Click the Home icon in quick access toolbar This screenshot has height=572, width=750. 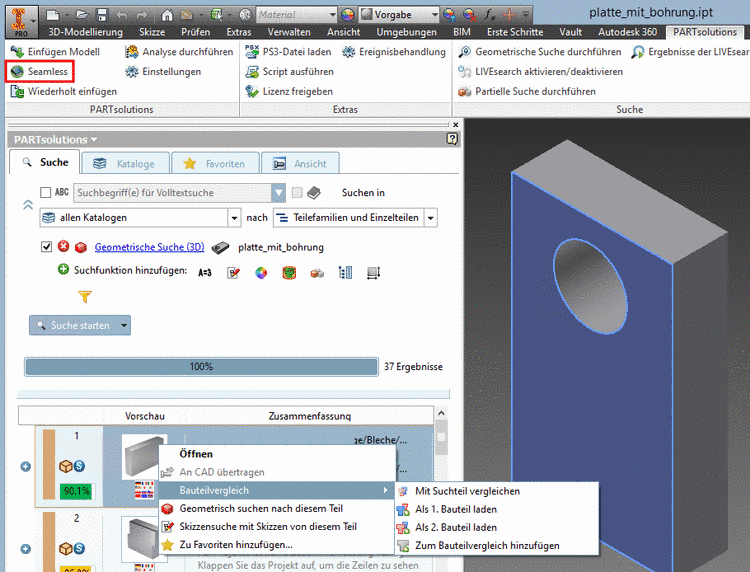coord(166,15)
